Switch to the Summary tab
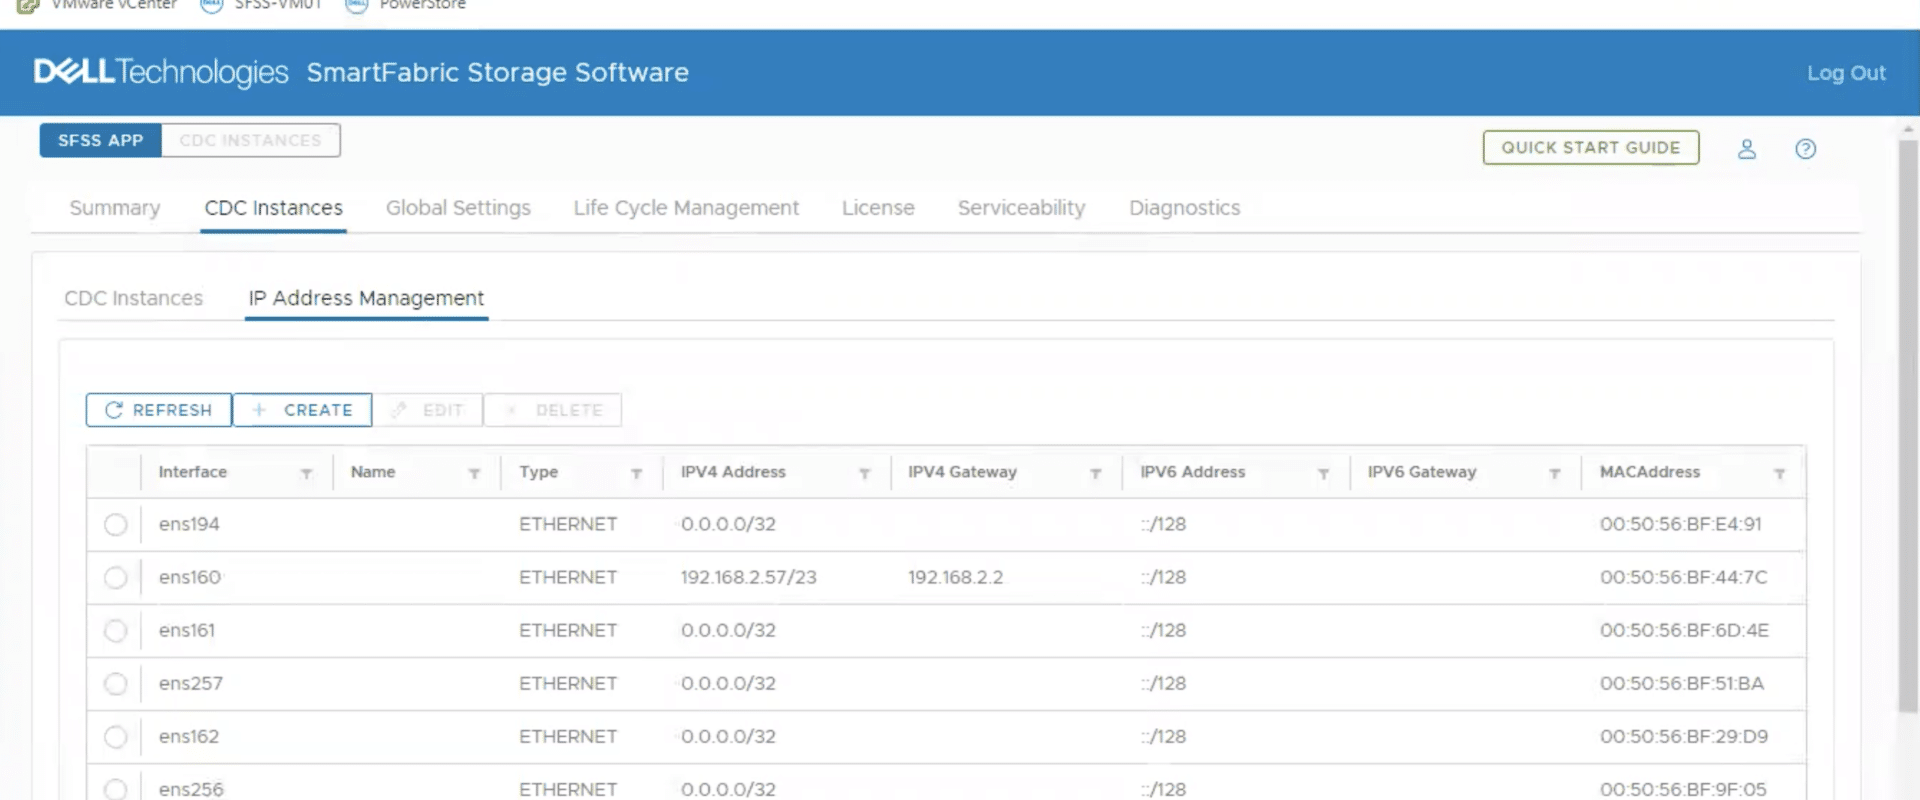The image size is (1920, 800). point(115,208)
